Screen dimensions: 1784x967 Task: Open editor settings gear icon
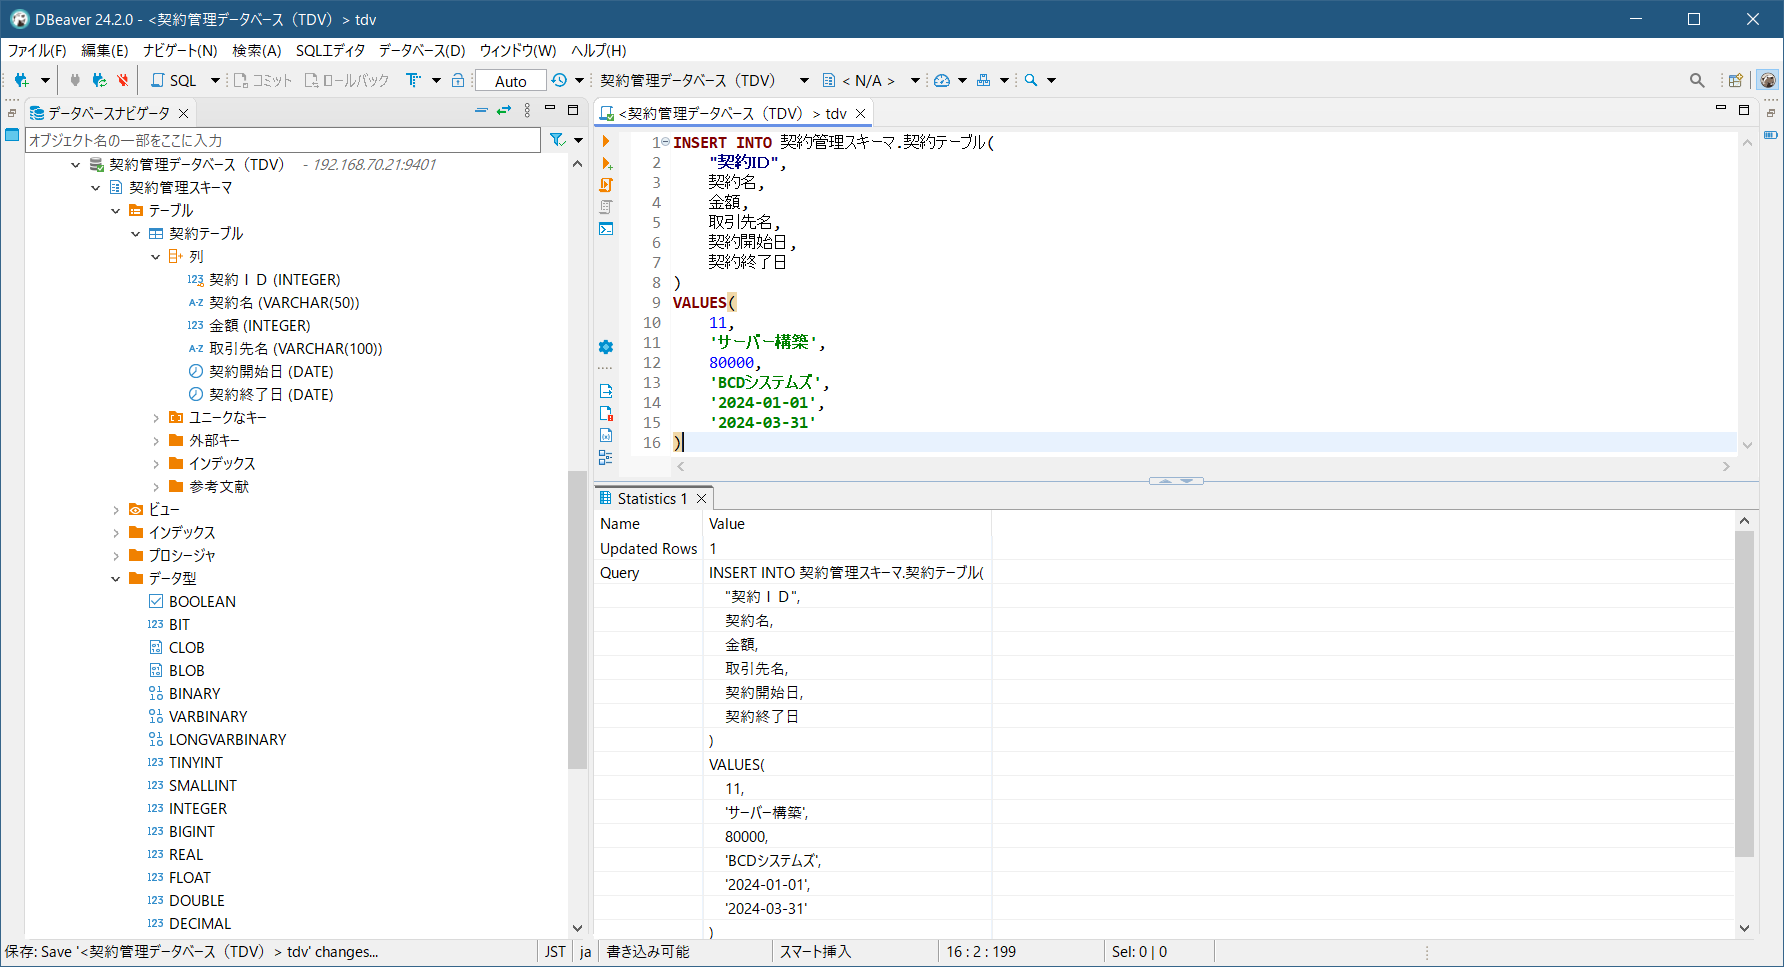point(606,347)
